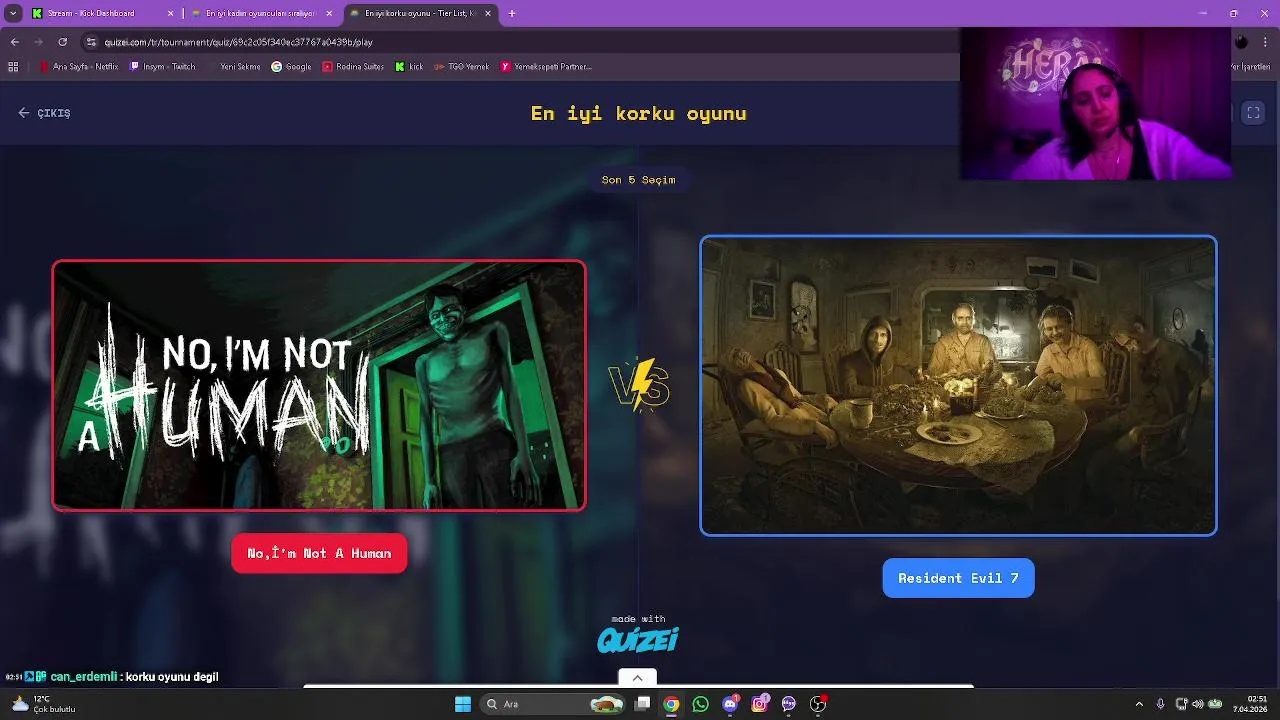The height and width of the screenshot is (720, 1280).
Task: Open the Insym - Twitch bookmark
Action: (163, 67)
